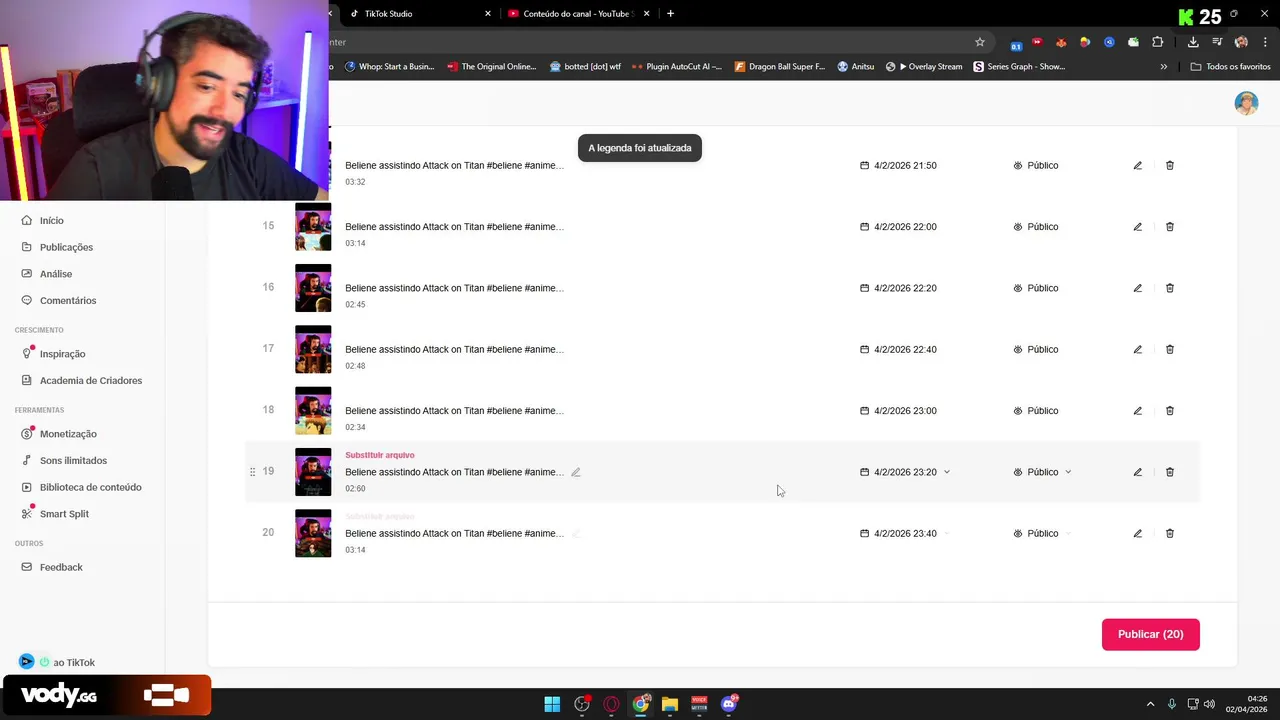The image size is (1280, 720).
Task: Open the Whop: Start a Busin... bookmark
Action: click(x=389, y=67)
